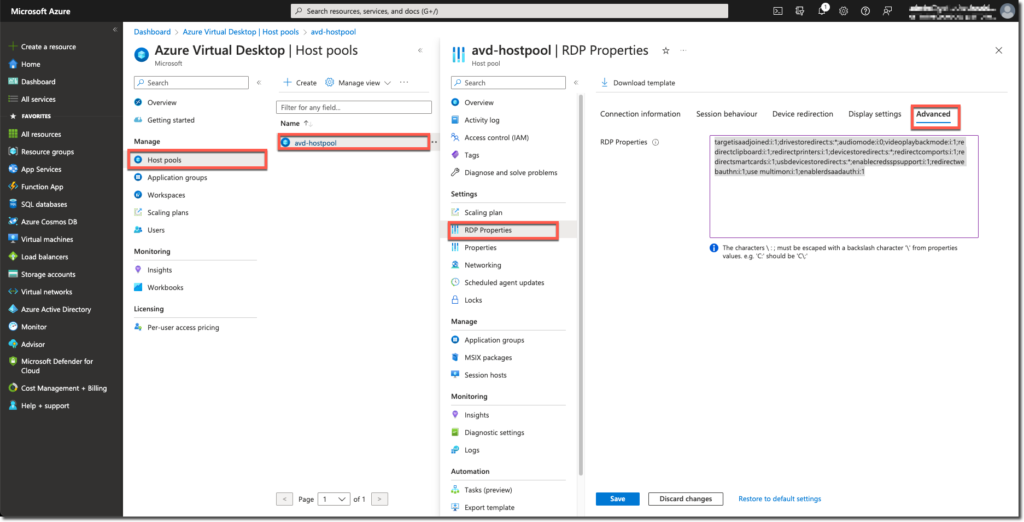This screenshot has width=1024, height=522.
Task: Switch to Device redirection tab
Action: click(x=803, y=114)
